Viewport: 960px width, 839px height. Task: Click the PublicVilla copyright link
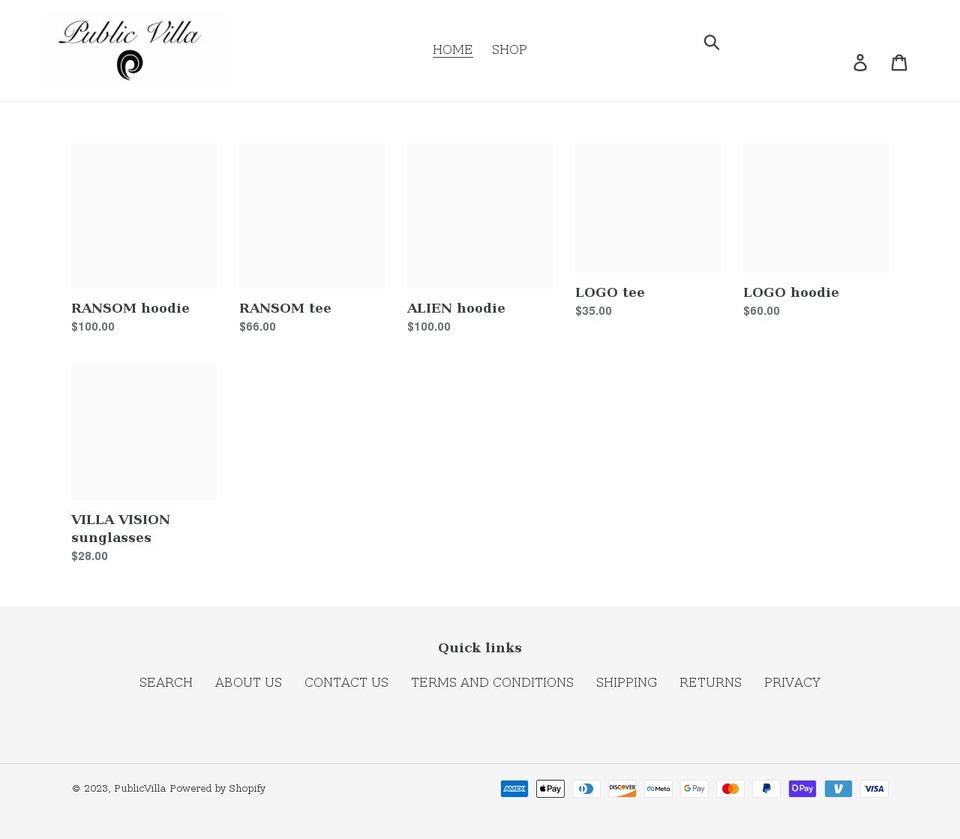pyautogui.click(x=140, y=789)
